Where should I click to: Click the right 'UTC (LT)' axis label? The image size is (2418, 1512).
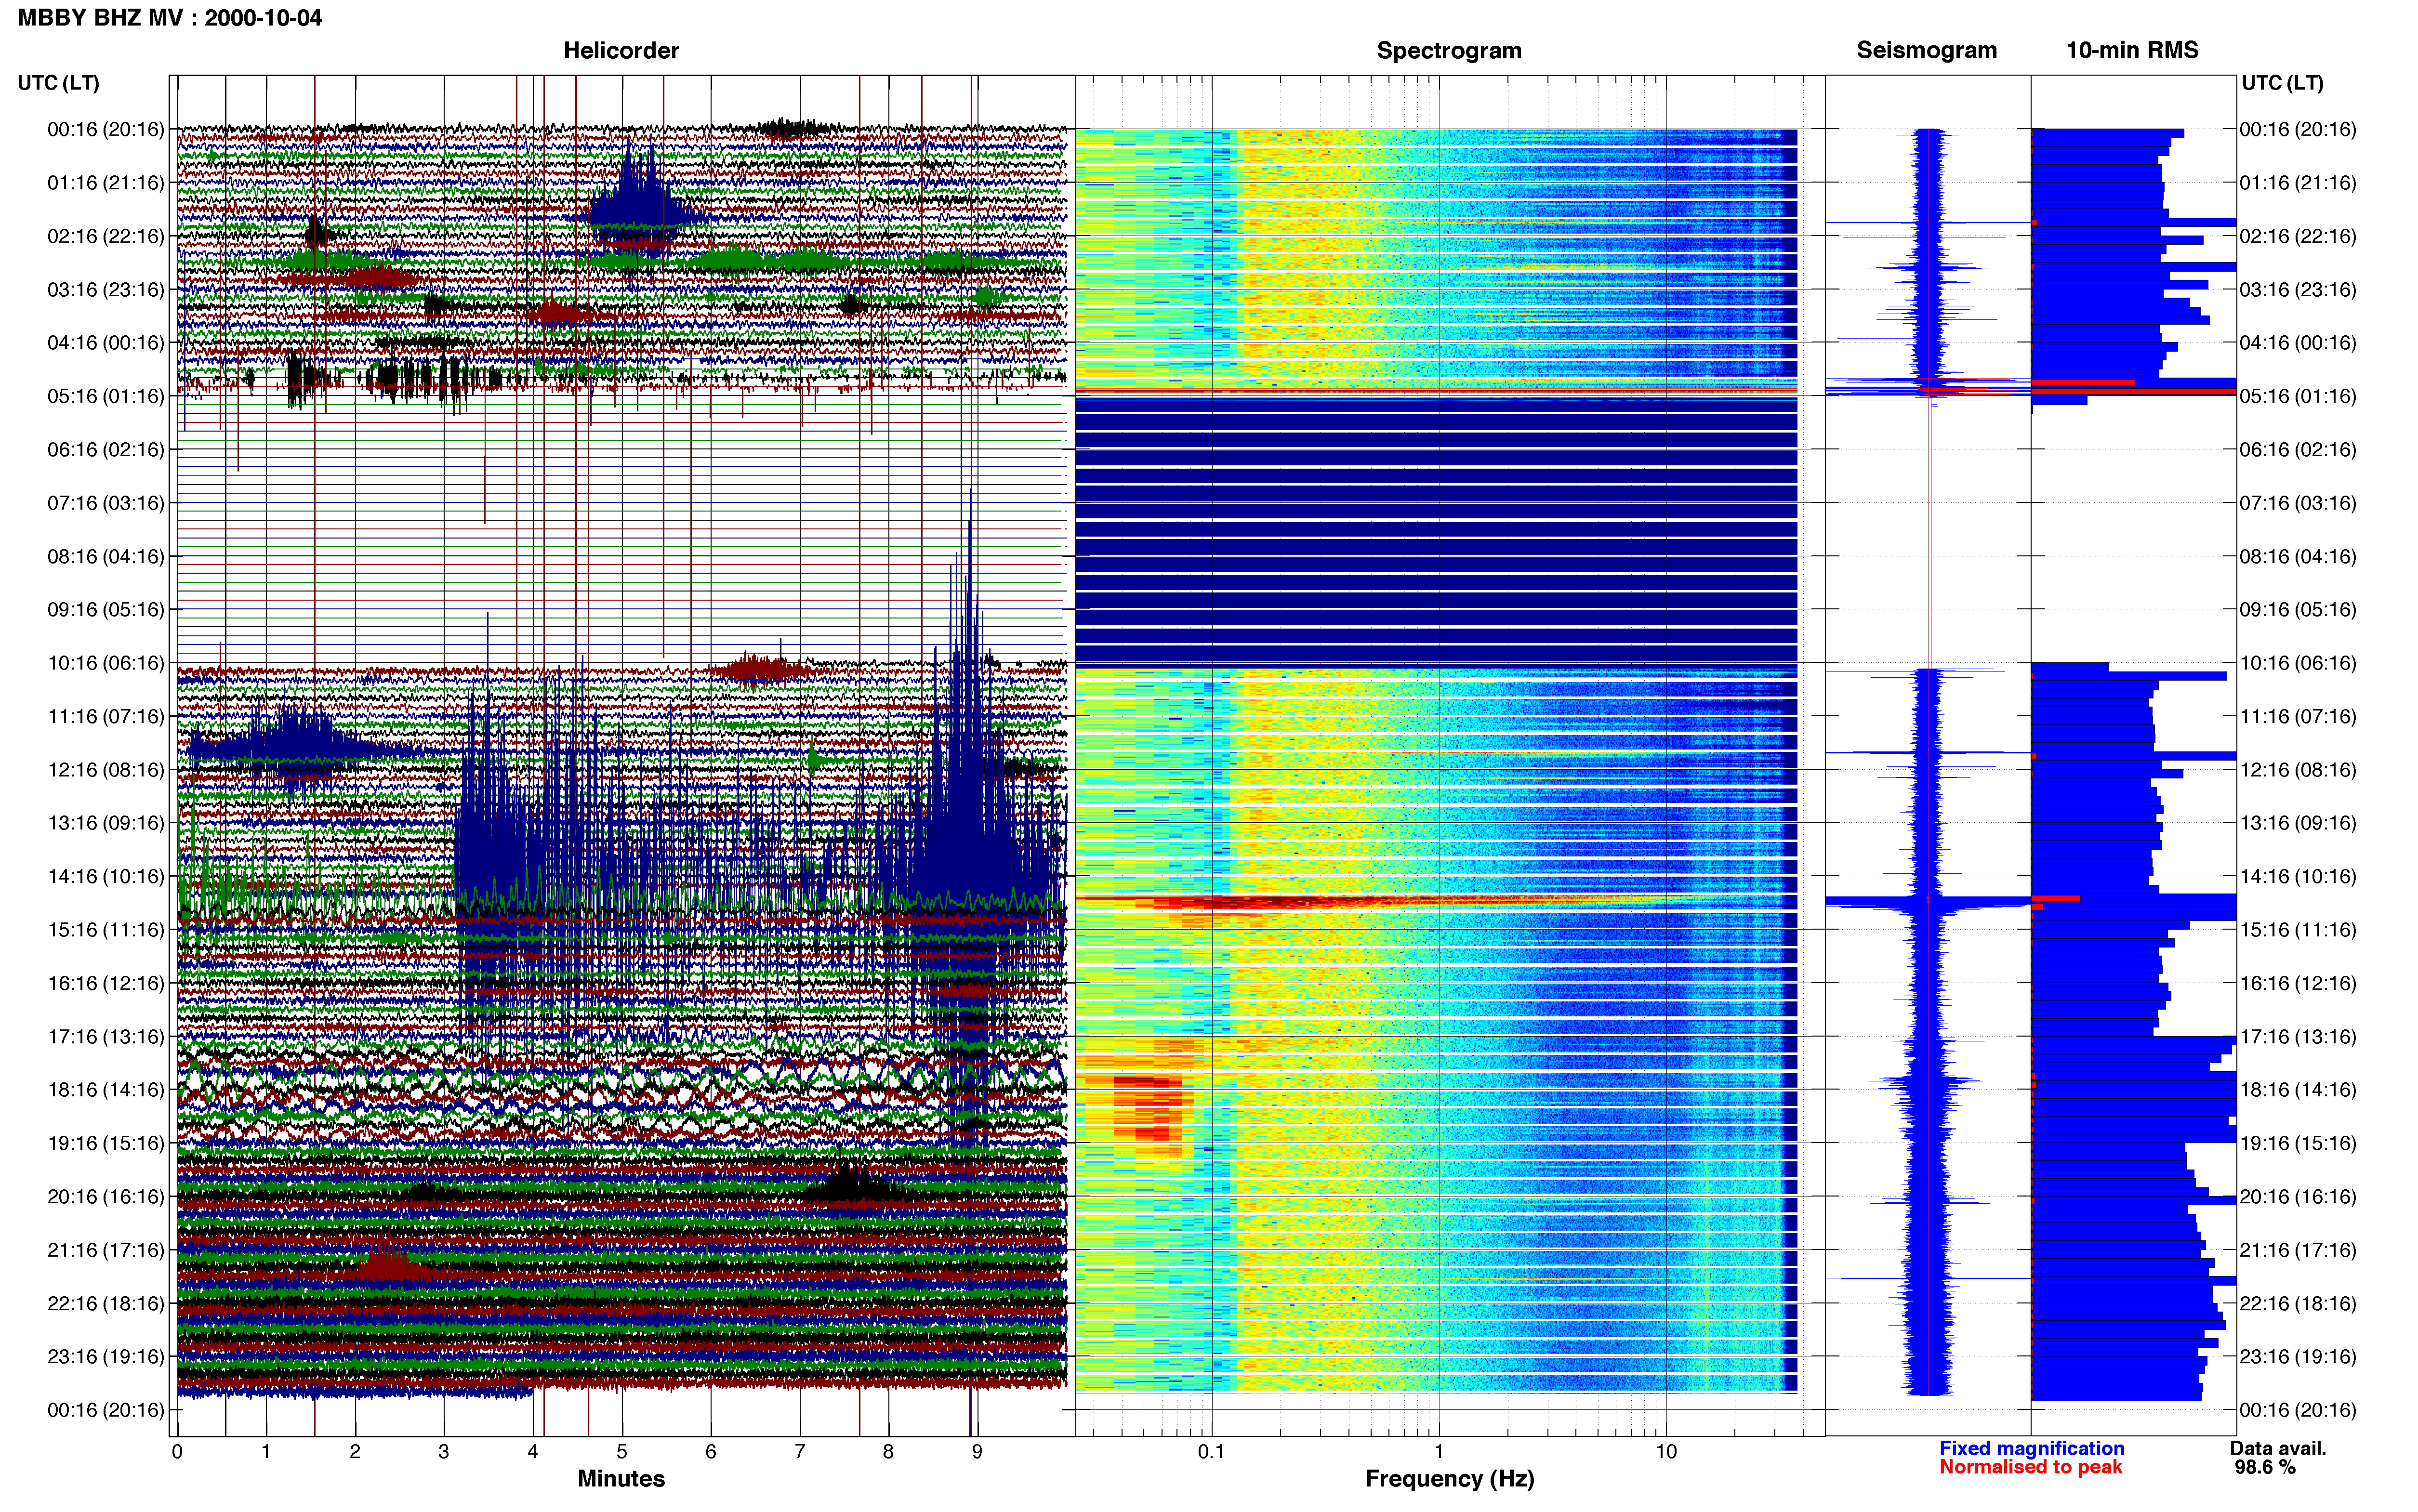pyautogui.click(x=2282, y=83)
